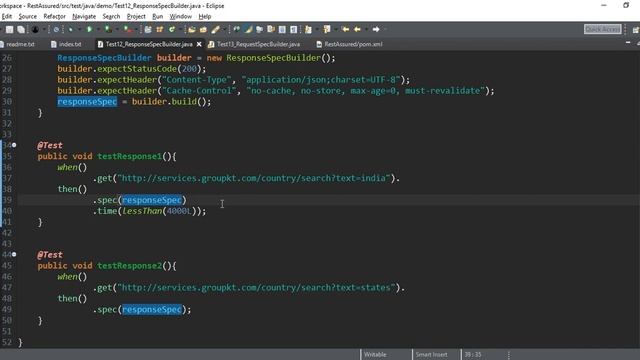Click Toggle Word Wrap icon after the pen icon

236,29
